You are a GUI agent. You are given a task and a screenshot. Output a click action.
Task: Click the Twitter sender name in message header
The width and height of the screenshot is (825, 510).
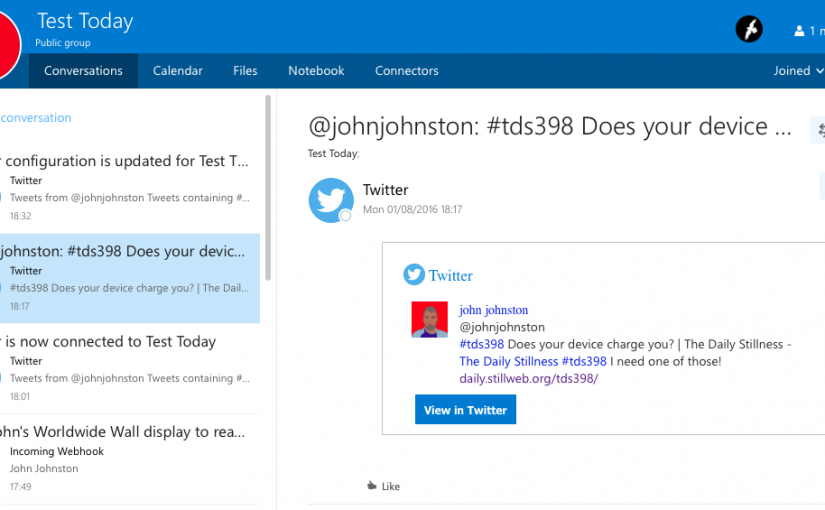pyautogui.click(x=386, y=190)
